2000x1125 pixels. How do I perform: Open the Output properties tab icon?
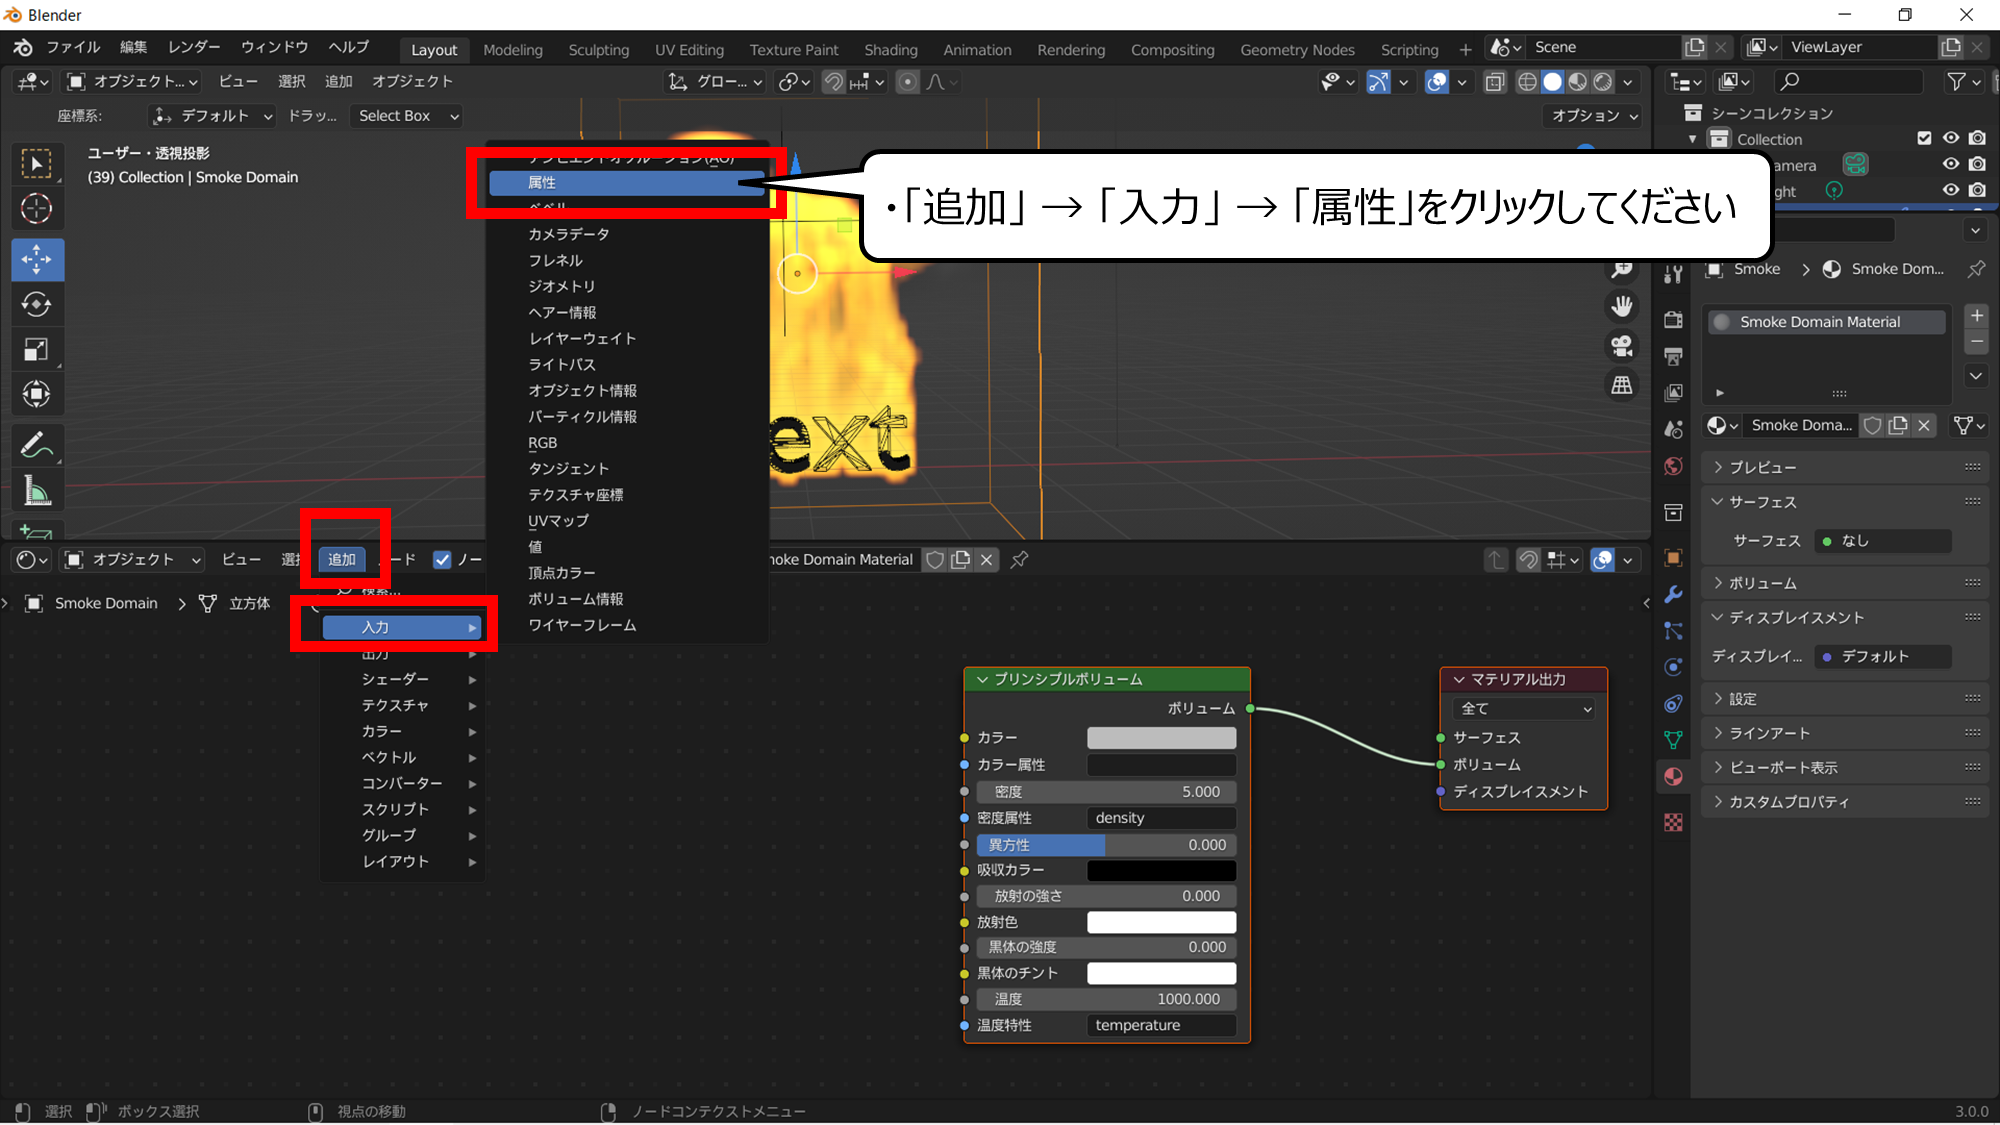(1673, 357)
